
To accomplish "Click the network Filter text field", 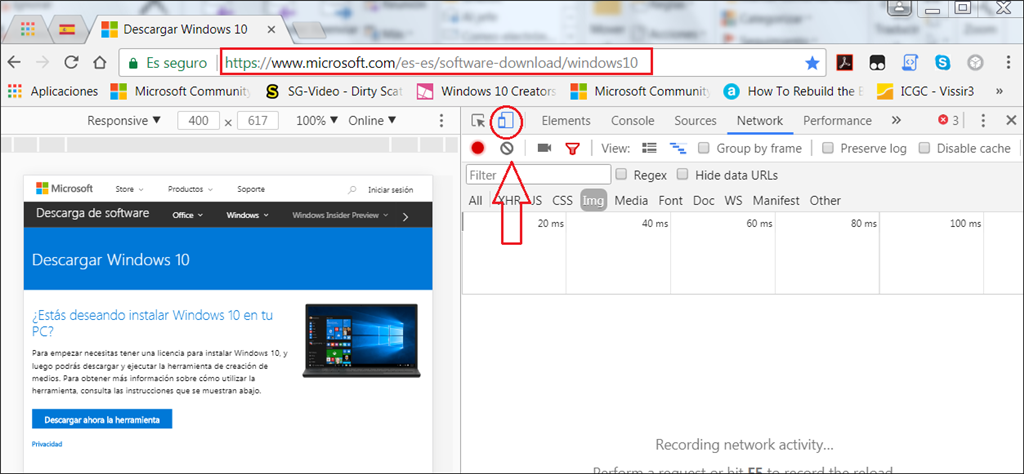I will (539, 175).
